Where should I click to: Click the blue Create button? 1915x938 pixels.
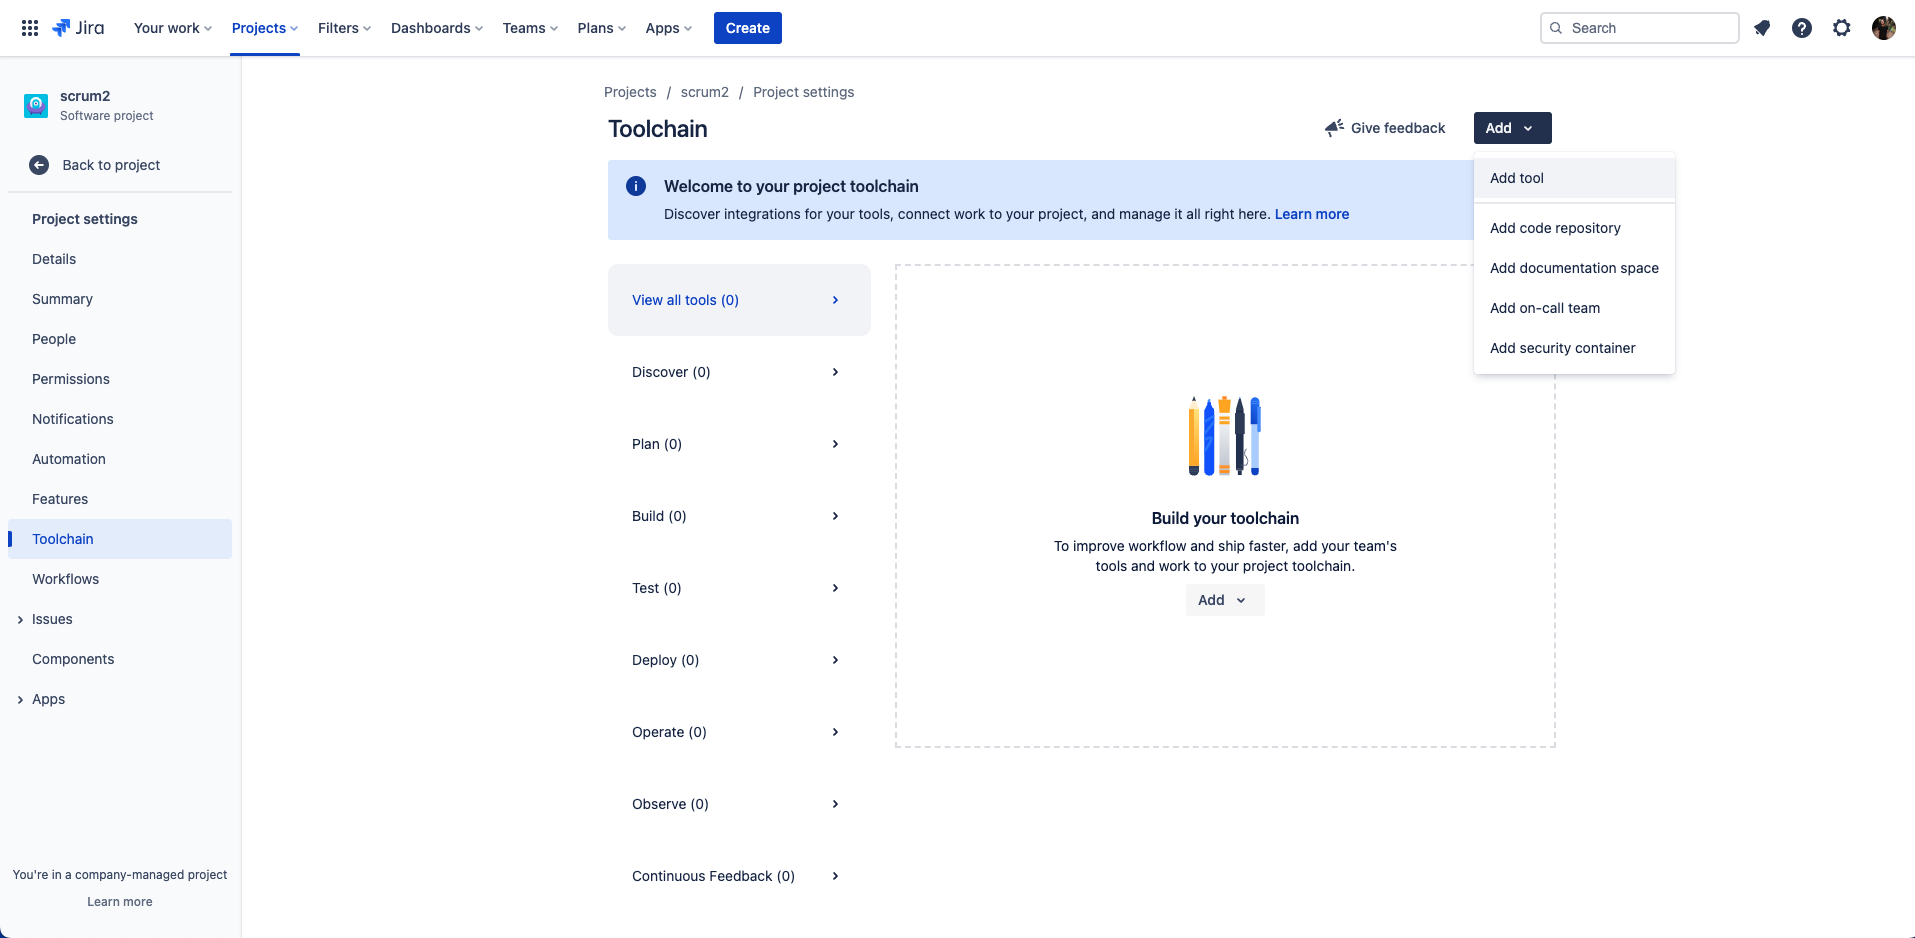[748, 28]
